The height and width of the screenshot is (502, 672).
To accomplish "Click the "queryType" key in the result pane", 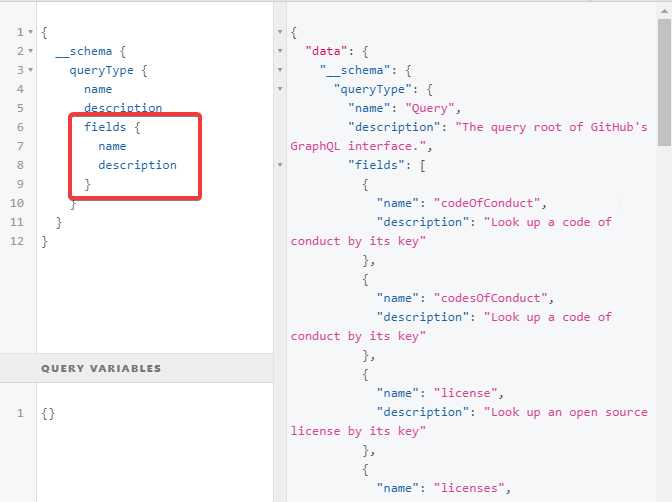I will [x=372, y=89].
